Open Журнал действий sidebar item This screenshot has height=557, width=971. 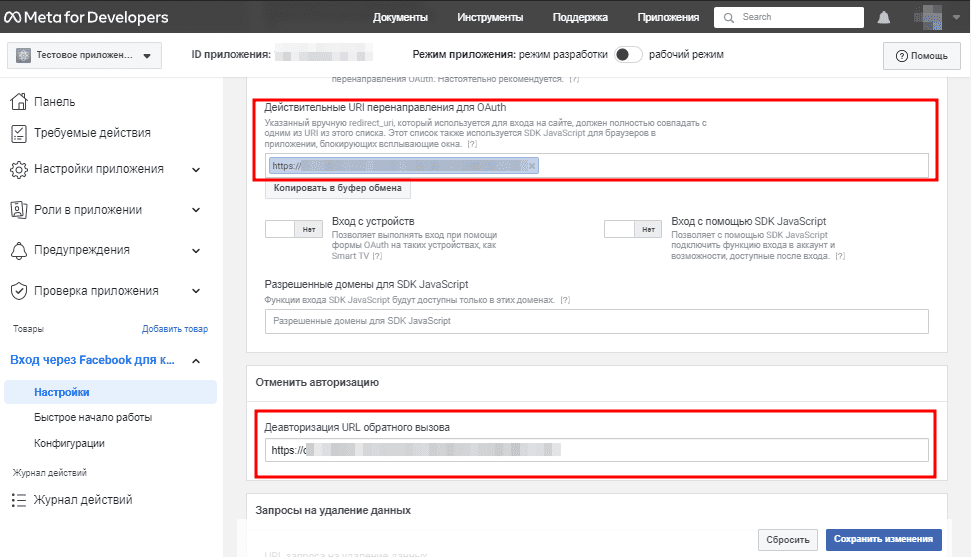click(x=82, y=500)
